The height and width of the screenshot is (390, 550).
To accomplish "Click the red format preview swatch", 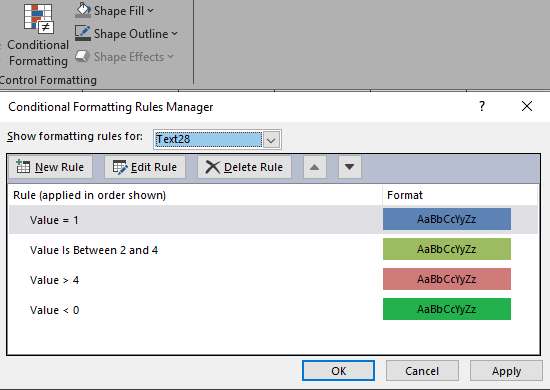I will coord(447,279).
